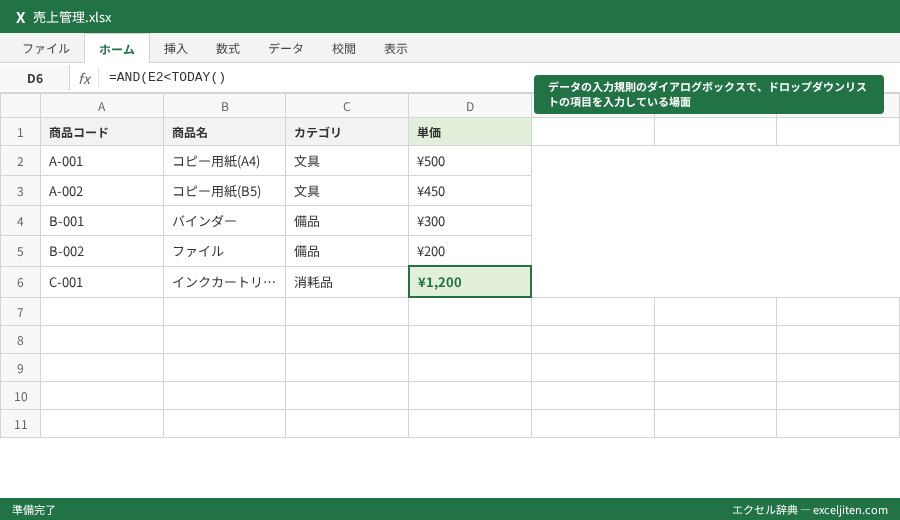900x520 pixels.
Task: Click the 売上管理.xlsx file title
Action: 72,17
